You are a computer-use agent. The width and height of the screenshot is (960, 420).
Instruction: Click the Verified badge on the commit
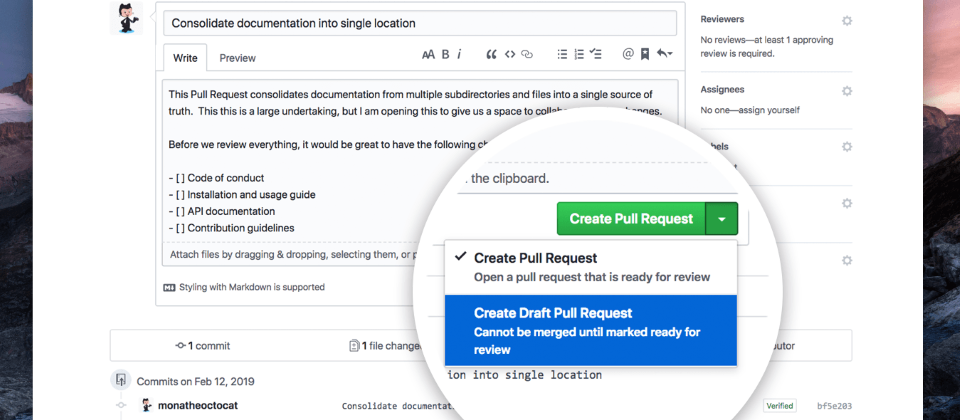(779, 405)
